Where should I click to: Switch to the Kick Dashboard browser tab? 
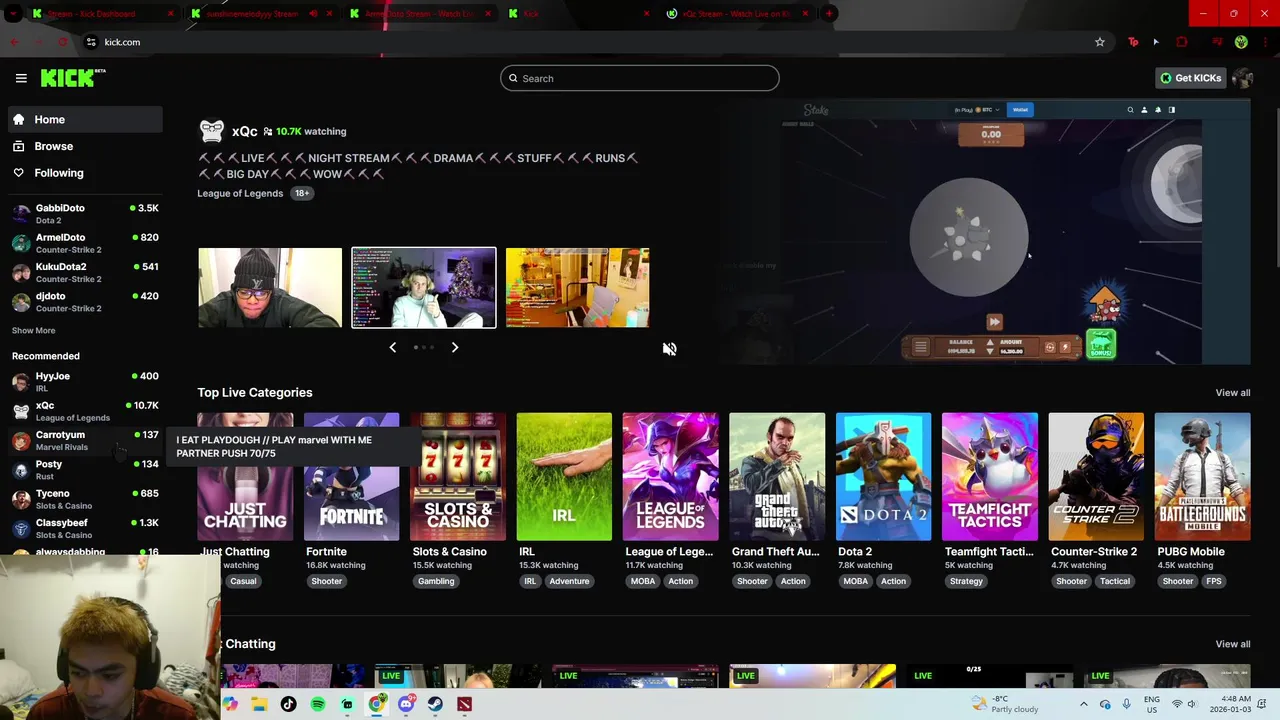pos(100,14)
